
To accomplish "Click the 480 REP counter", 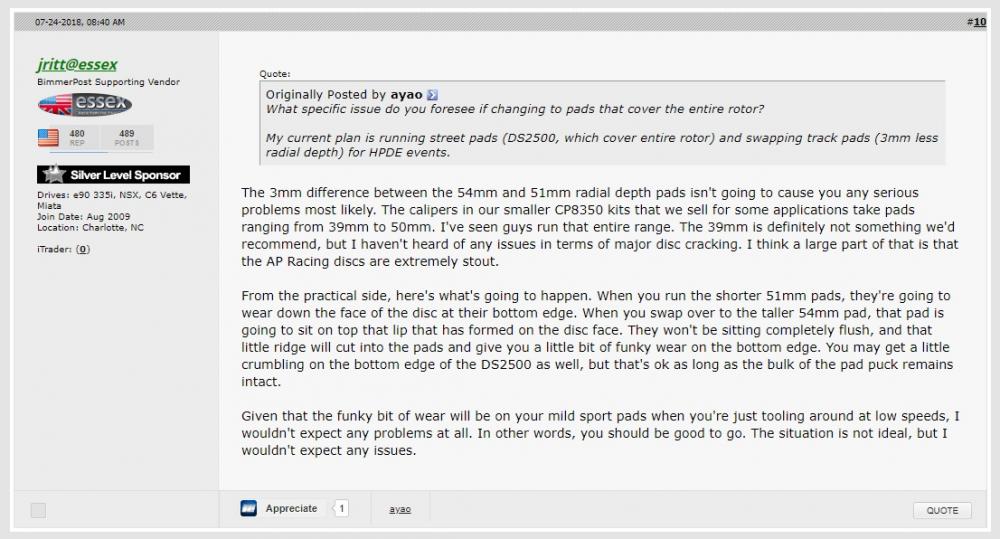I will coord(77,137).
